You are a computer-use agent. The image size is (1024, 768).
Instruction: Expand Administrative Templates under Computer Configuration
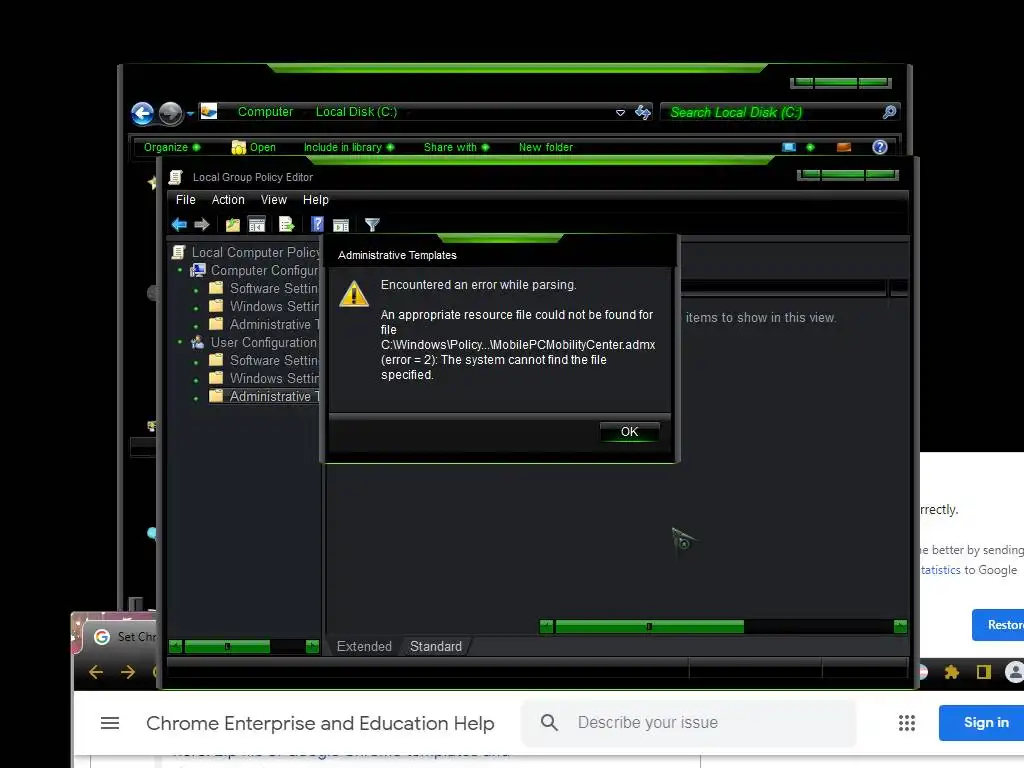[196, 326]
